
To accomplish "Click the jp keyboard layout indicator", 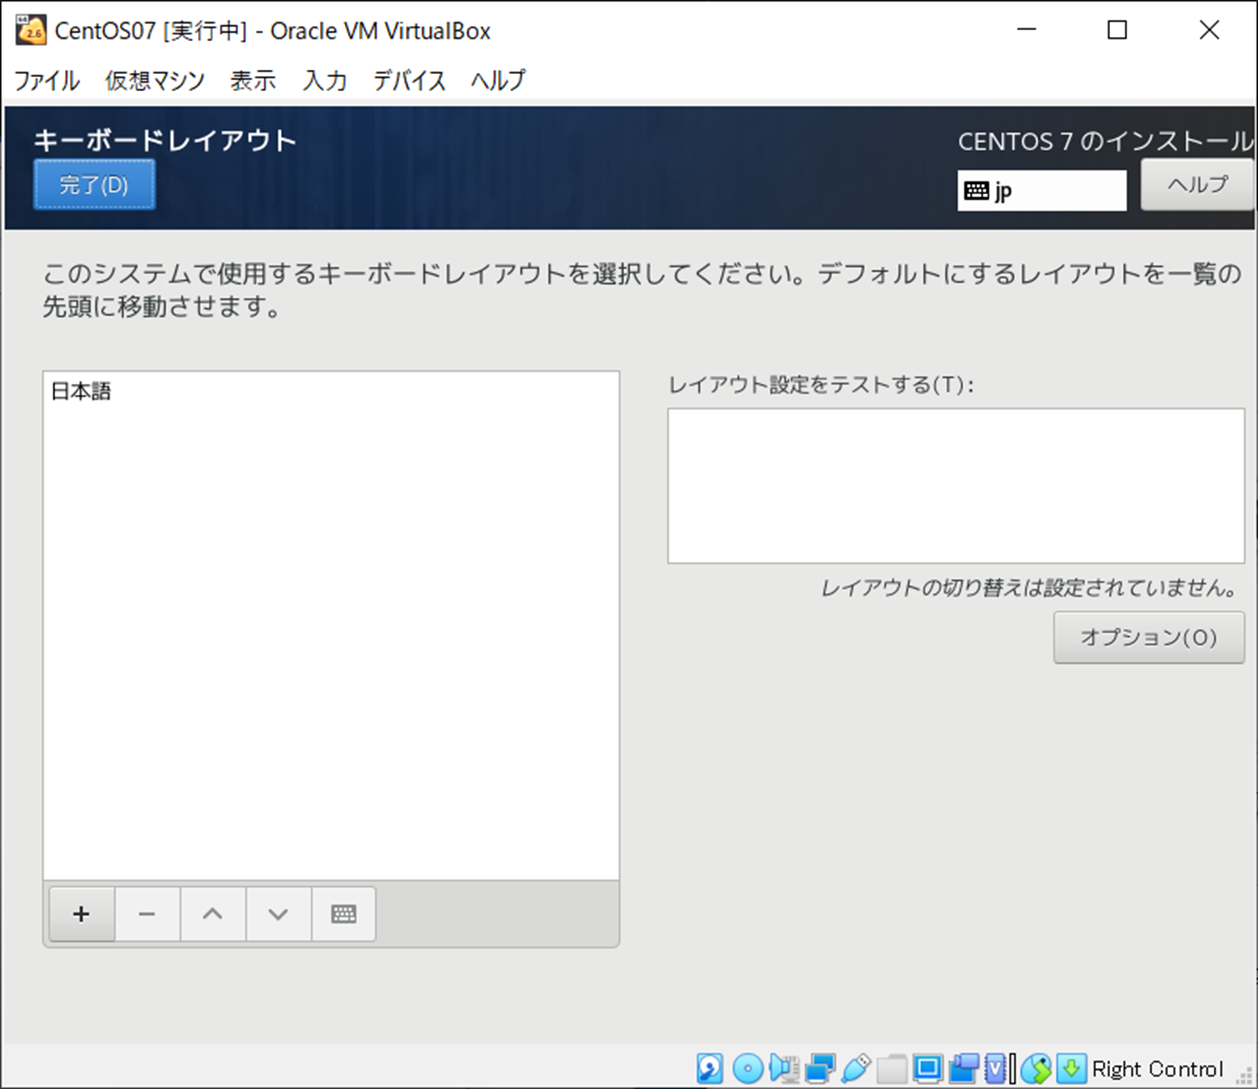I will (x=1042, y=190).
